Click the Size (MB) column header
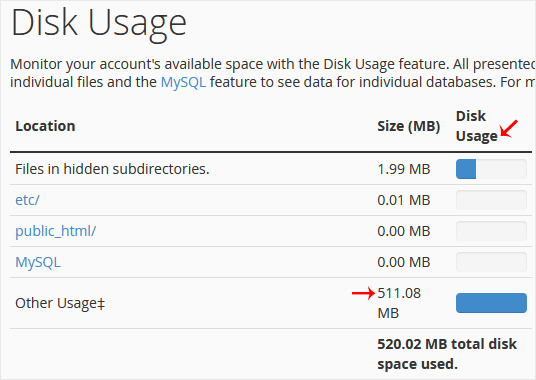 pyautogui.click(x=408, y=126)
